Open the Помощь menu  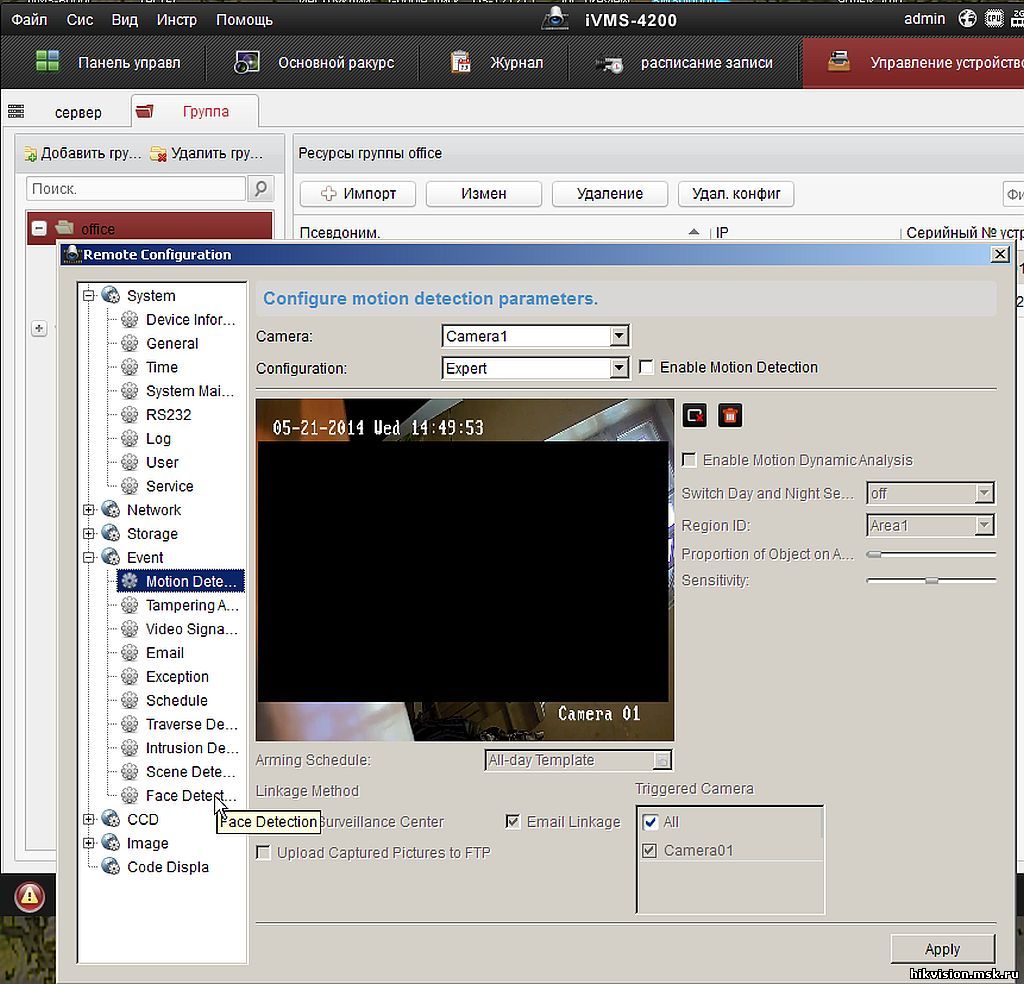[244, 20]
